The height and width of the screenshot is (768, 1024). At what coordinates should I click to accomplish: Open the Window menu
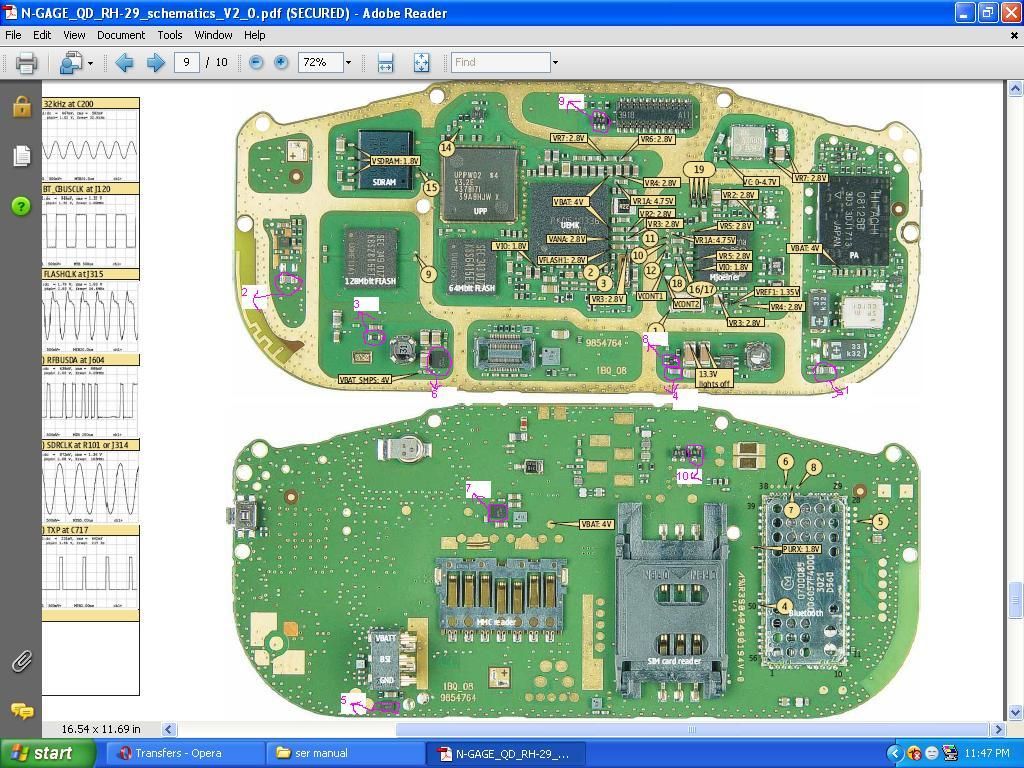213,35
